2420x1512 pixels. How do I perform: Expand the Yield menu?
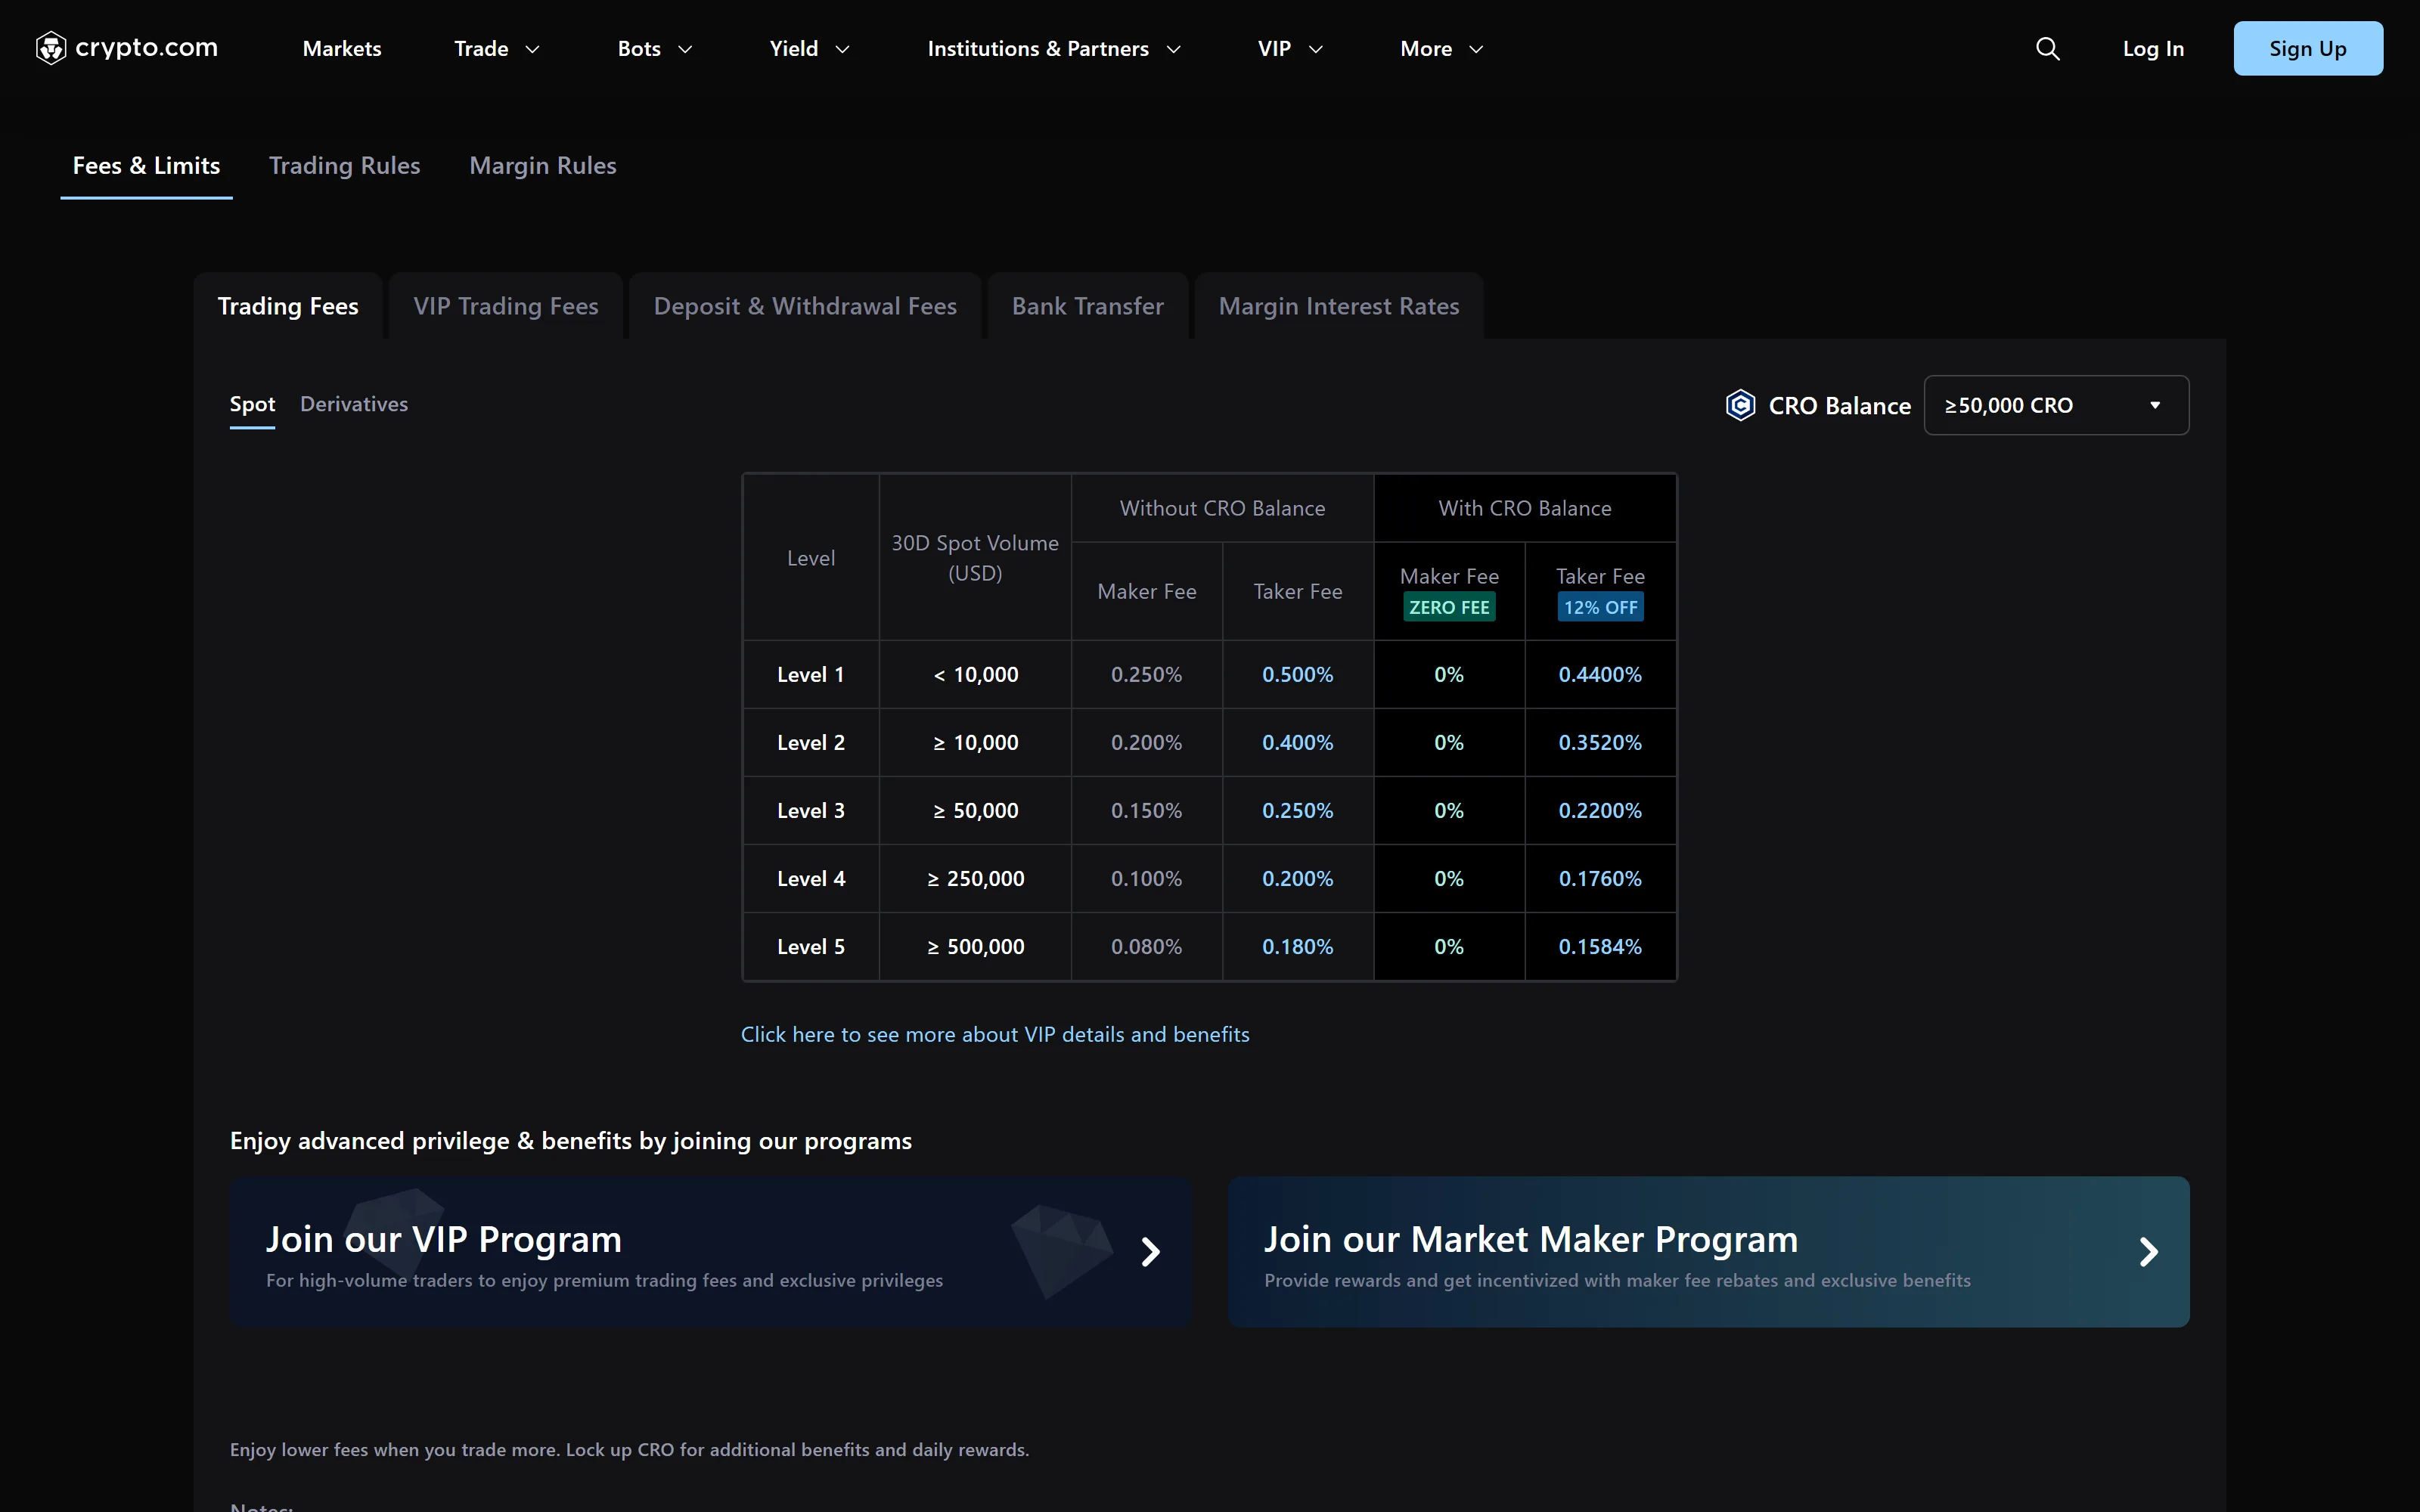(809, 48)
